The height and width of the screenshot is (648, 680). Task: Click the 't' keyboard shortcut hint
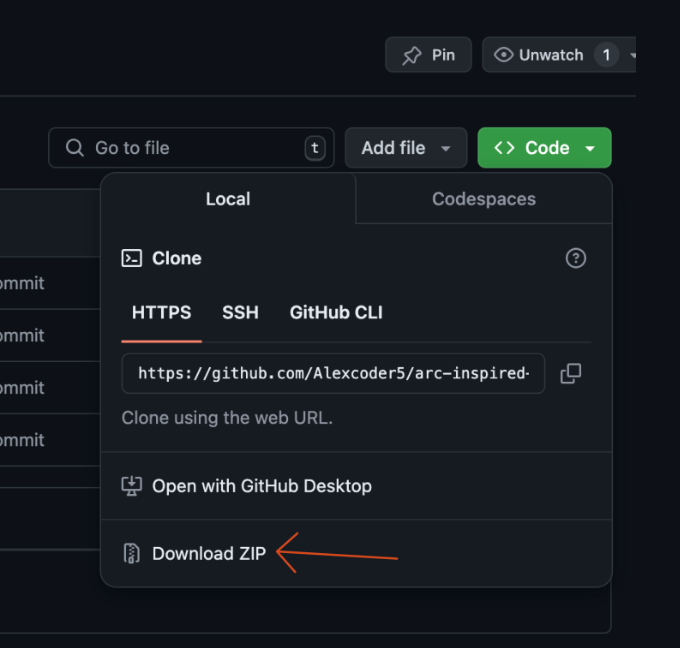click(315, 148)
